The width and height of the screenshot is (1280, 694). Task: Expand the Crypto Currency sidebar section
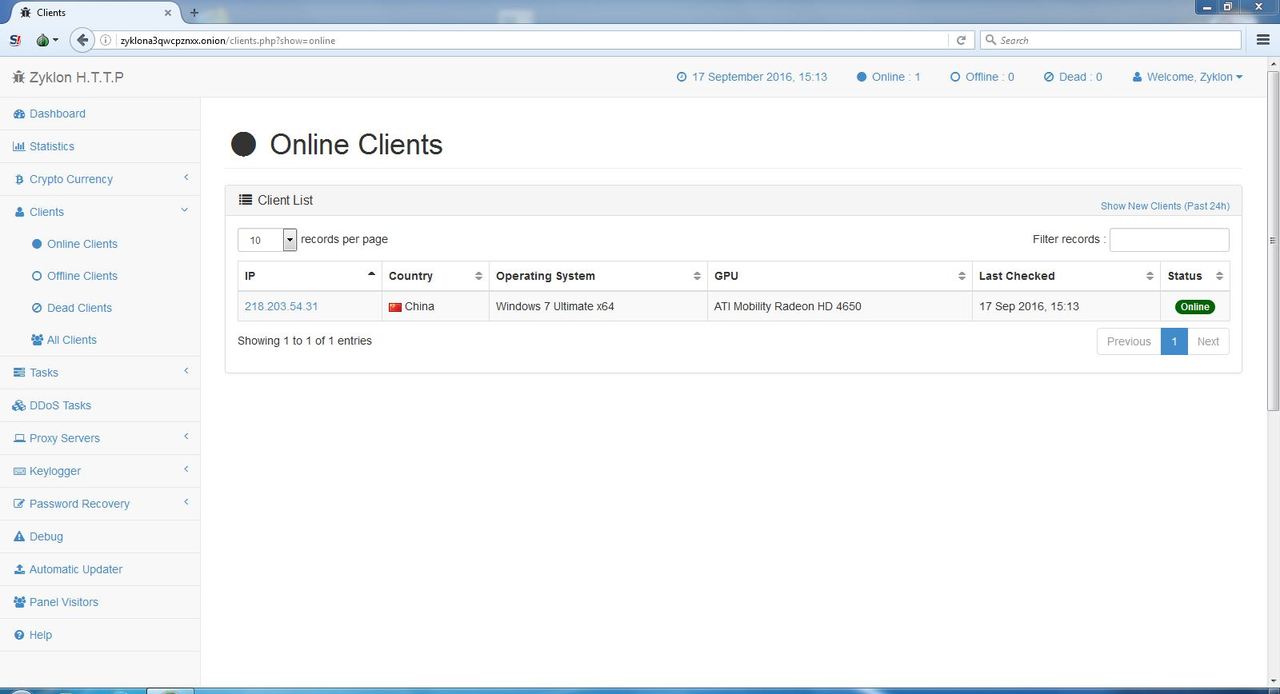pyautogui.click(x=100, y=179)
